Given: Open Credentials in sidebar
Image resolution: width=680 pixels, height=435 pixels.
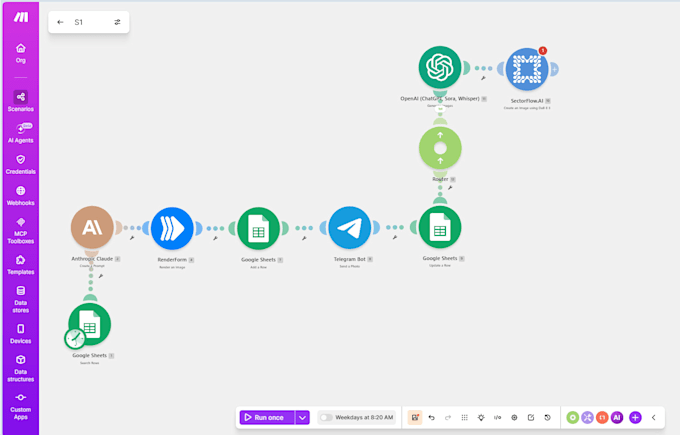Looking at the screenshot, I should click(20, 164).
